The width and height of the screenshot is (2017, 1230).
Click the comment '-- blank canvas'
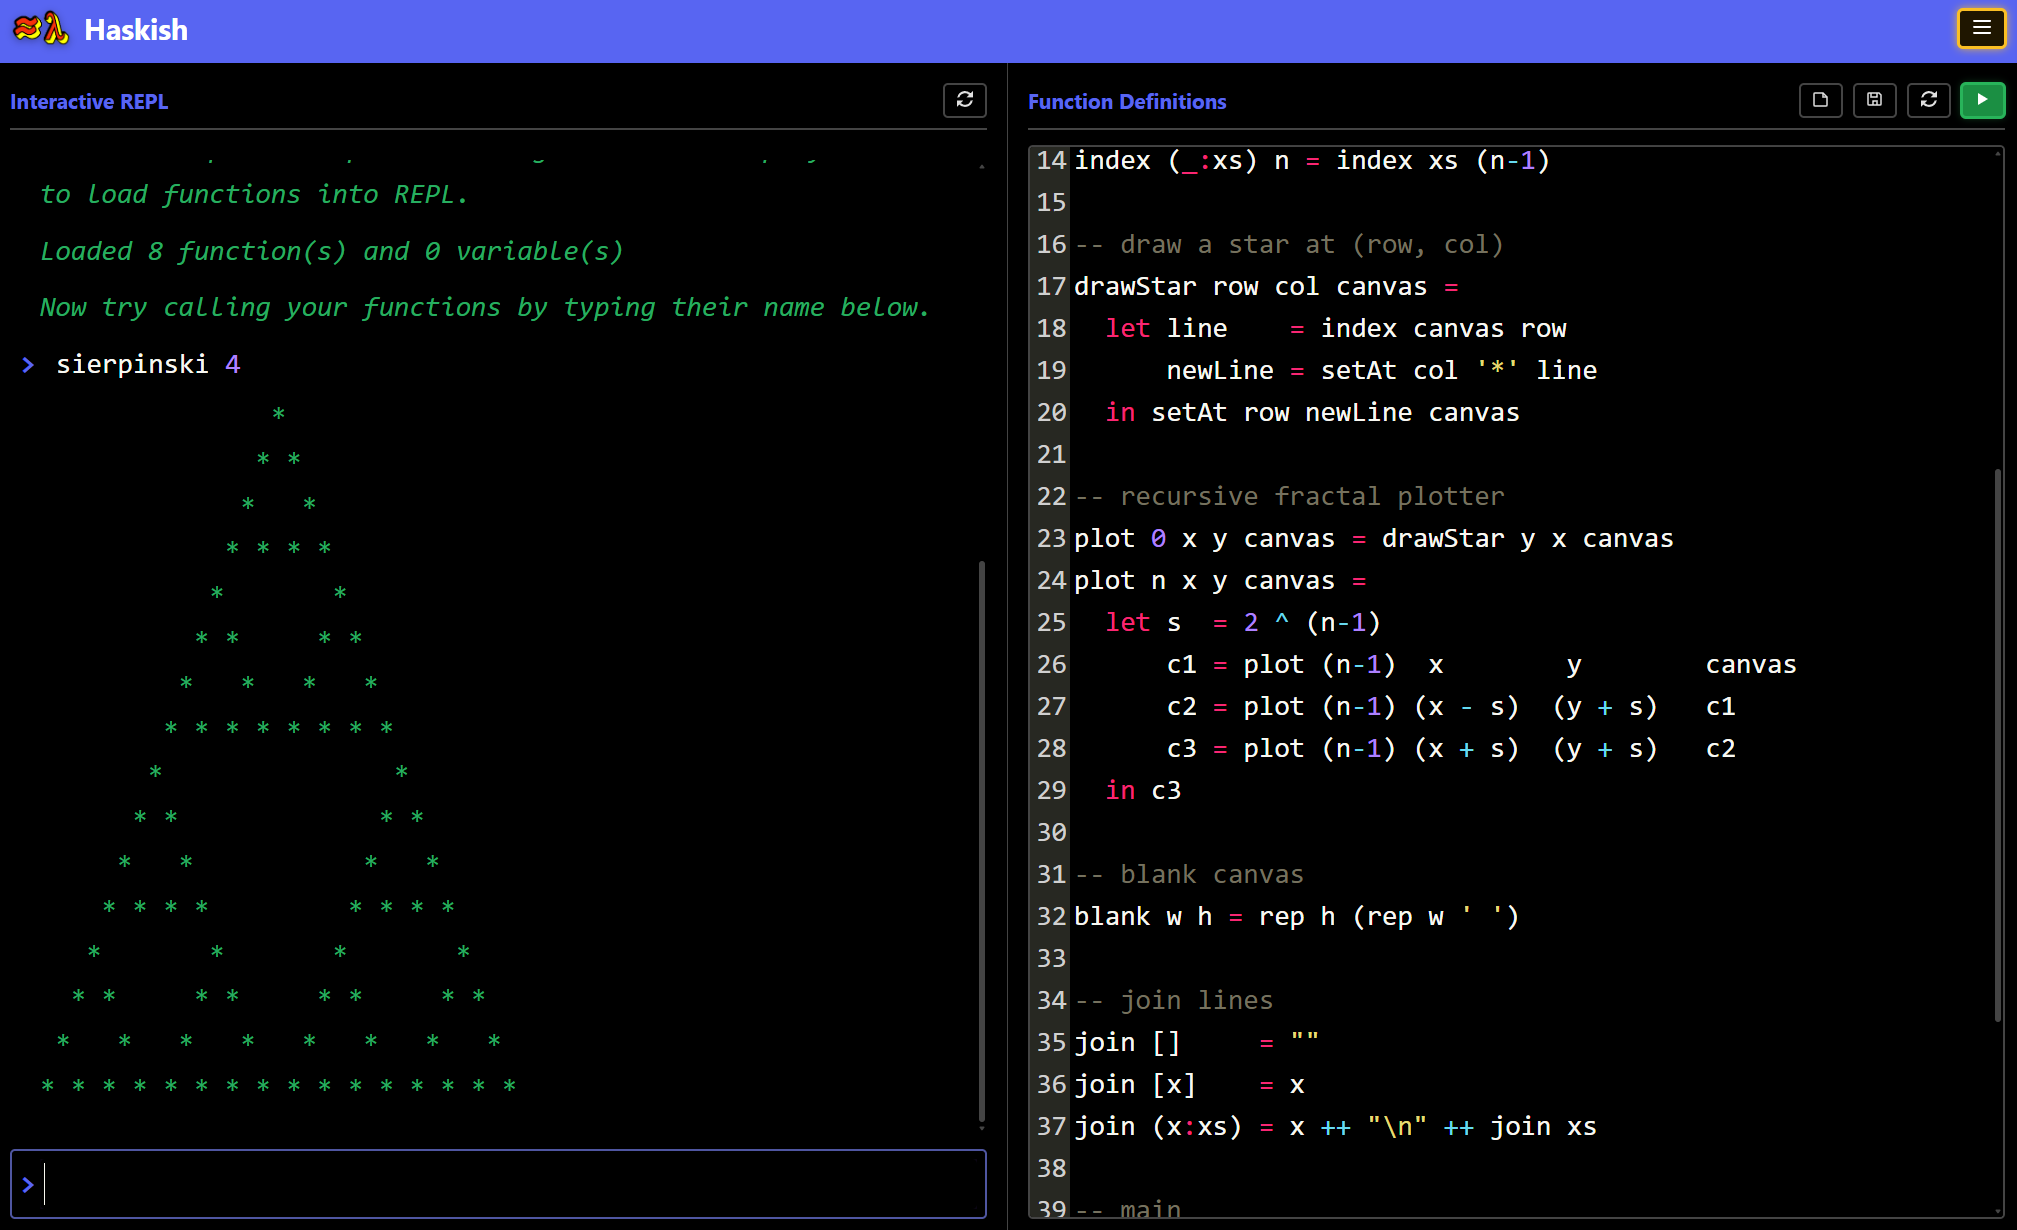[x=1189, y=875]
